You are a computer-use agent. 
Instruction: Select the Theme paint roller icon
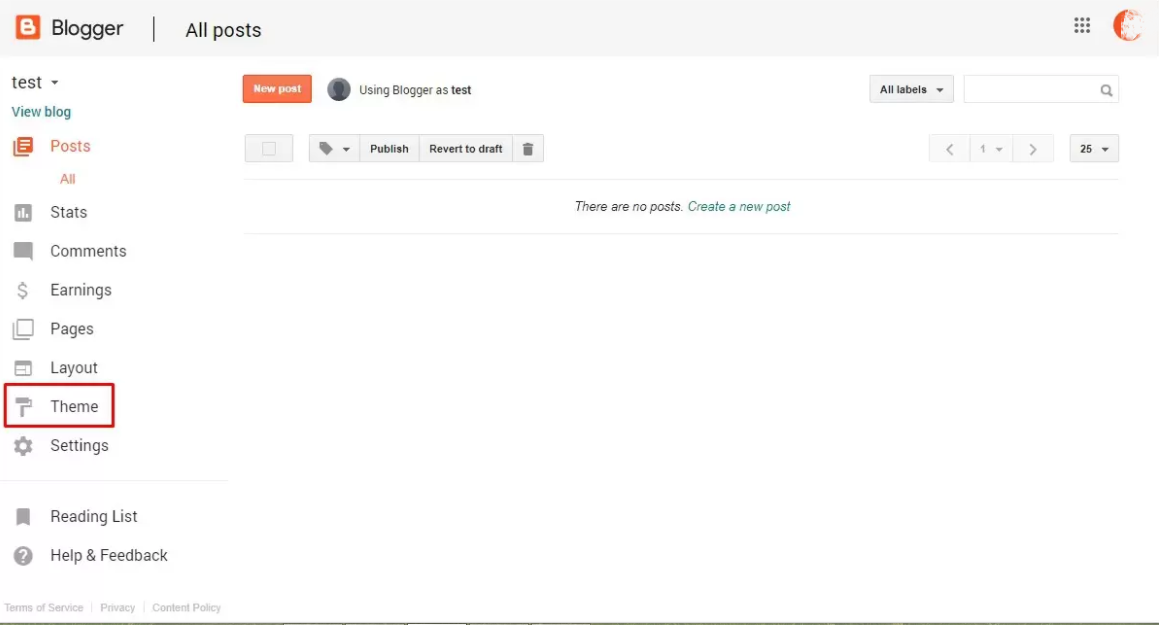22,406
